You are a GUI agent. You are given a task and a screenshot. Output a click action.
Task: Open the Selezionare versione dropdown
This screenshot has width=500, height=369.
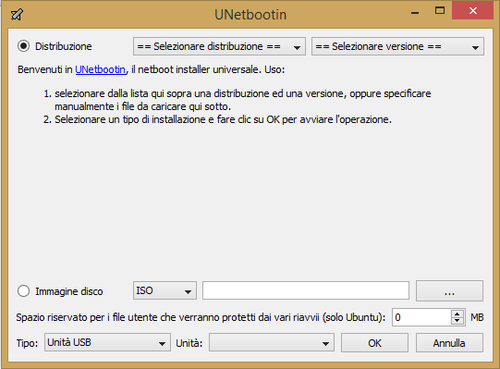(x=398, y=46)
